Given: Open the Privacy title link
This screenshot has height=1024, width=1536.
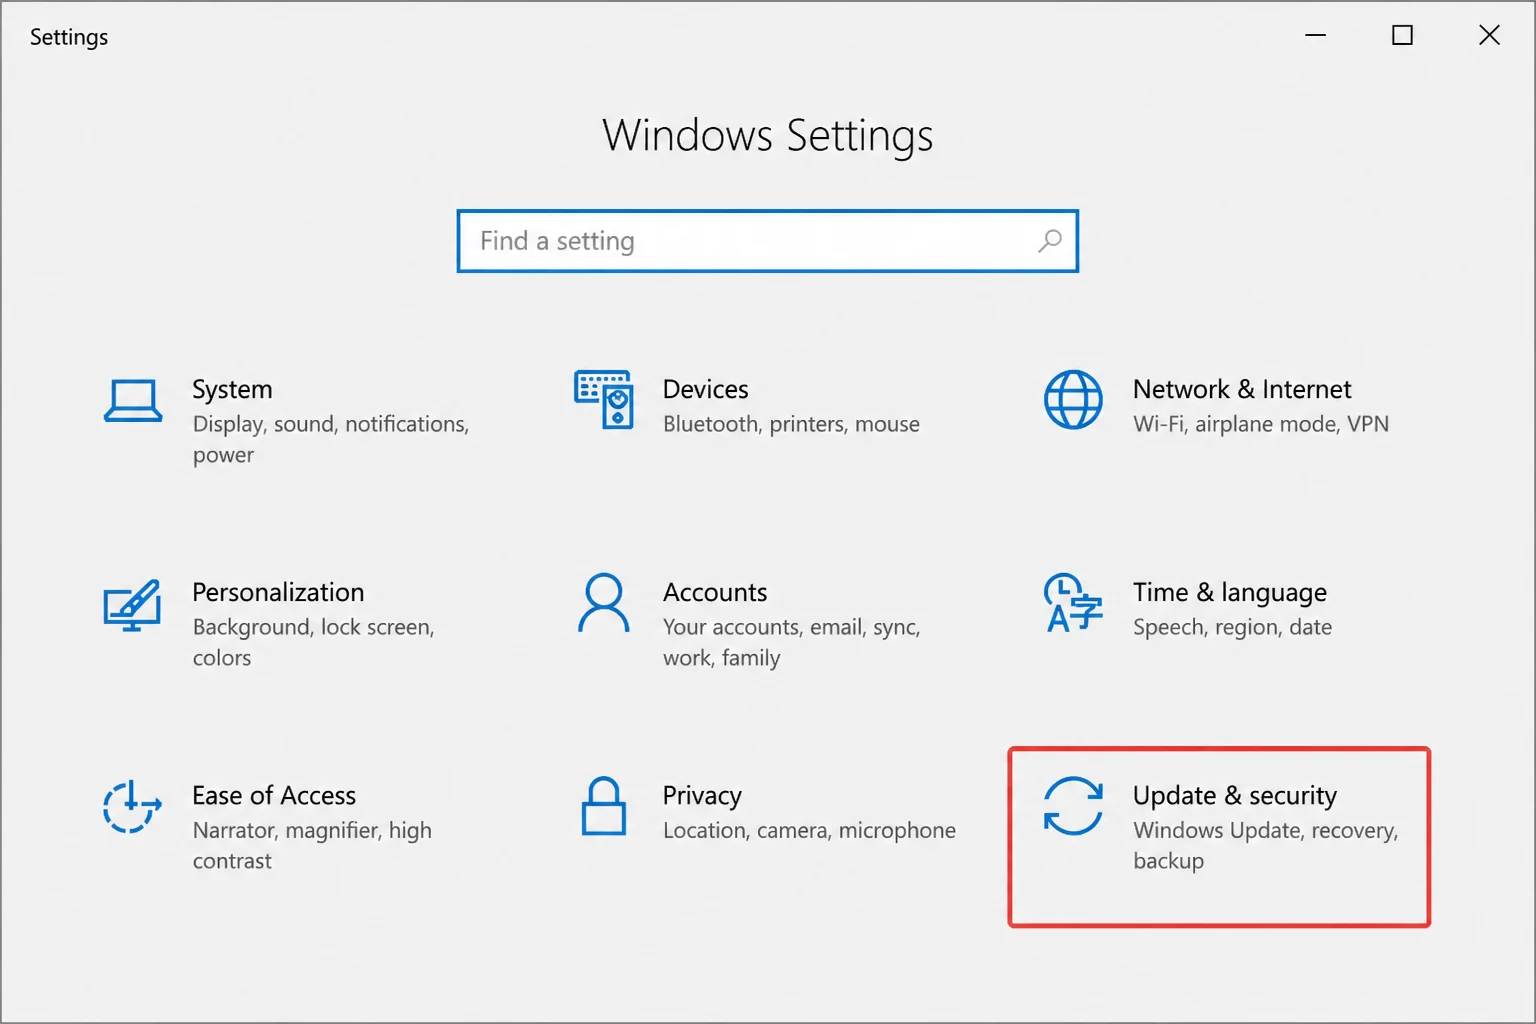Looking at the screenshot, I should click(702, 796).
